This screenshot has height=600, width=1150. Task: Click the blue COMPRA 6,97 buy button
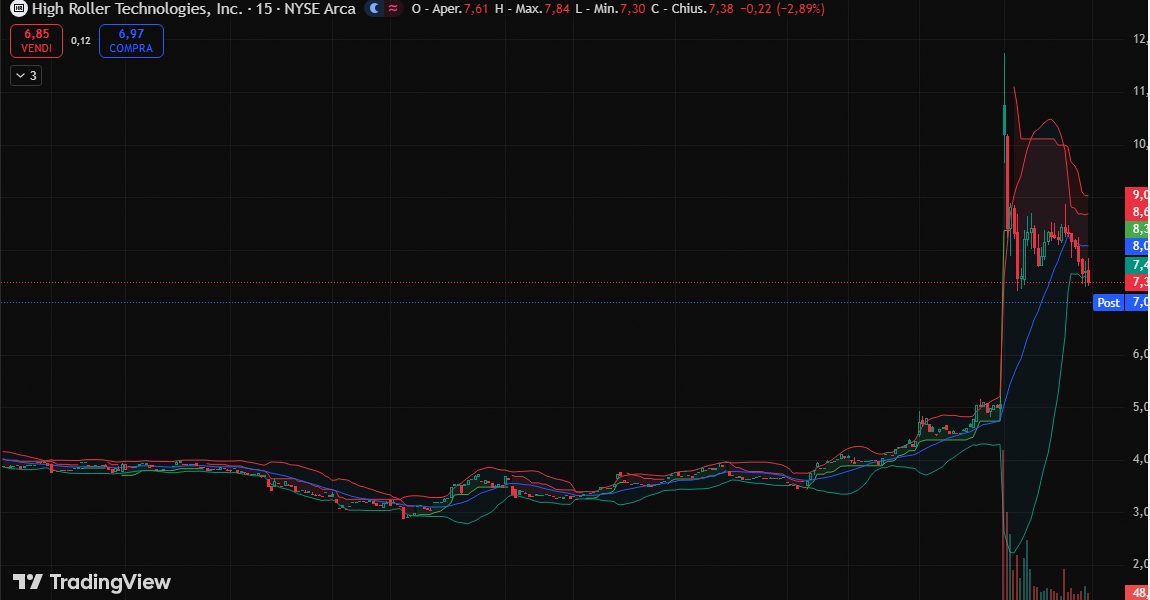coord(131,41)
